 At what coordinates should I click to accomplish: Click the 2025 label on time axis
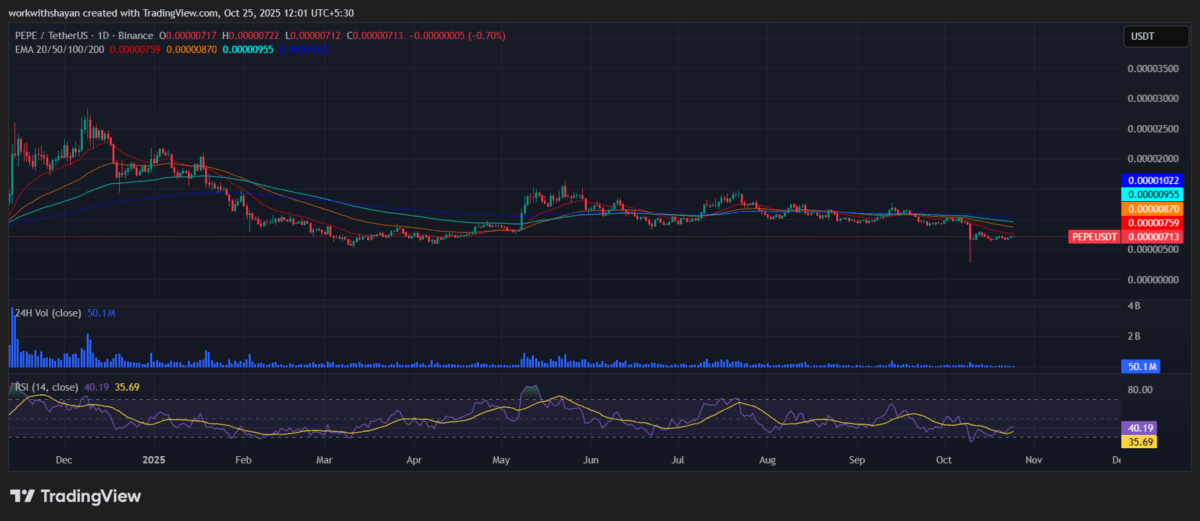pyautogui.click(x=153, y=460)
